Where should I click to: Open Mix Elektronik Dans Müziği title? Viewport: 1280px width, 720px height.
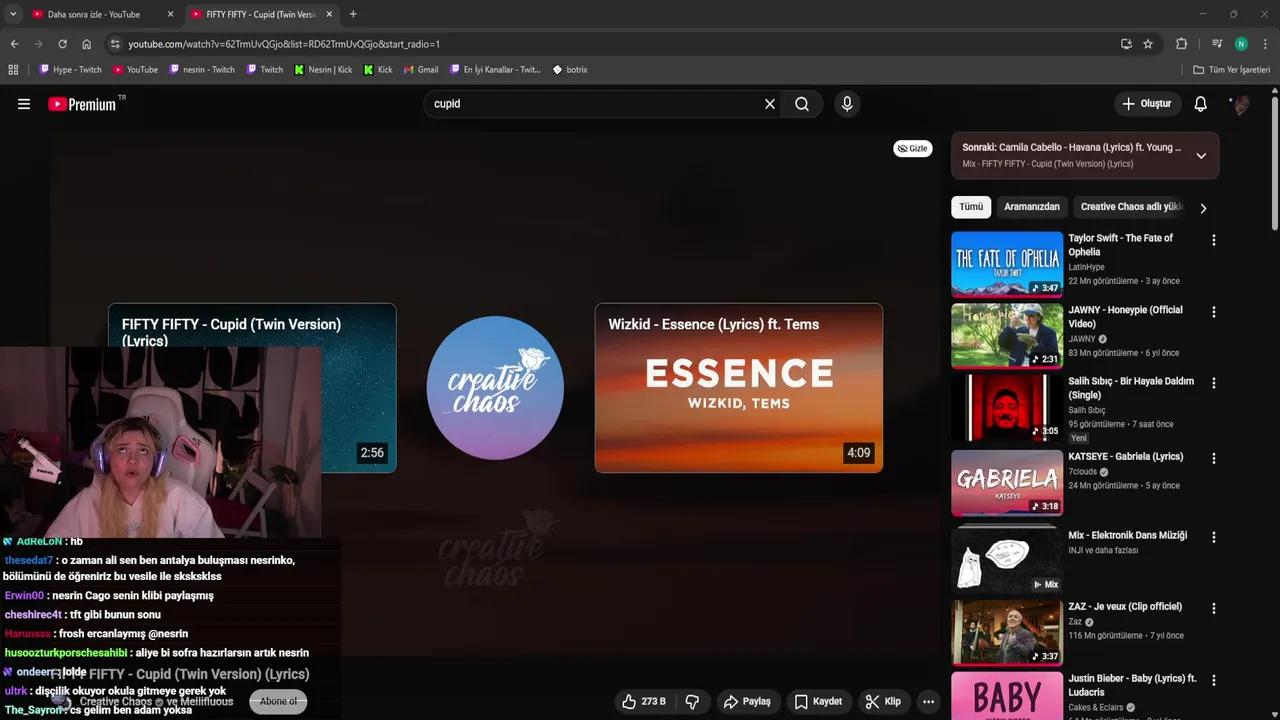coord(1127,535)
